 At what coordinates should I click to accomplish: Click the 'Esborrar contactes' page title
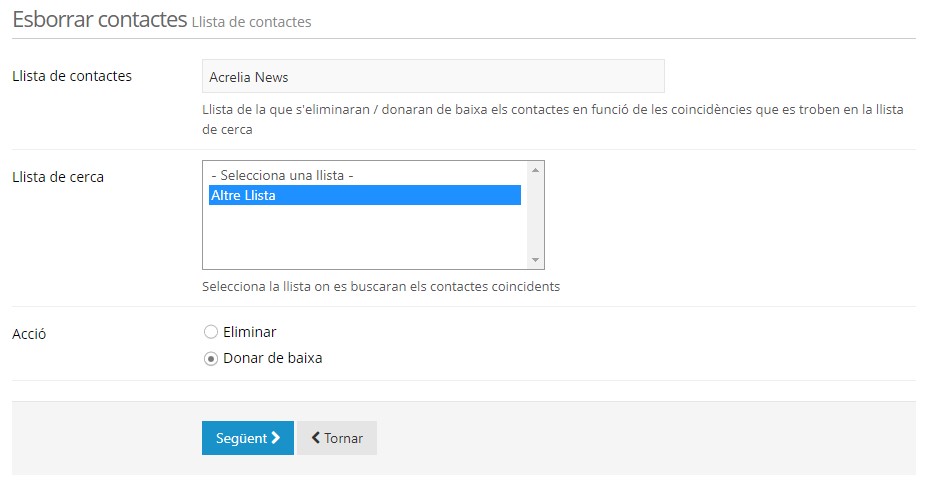click(x=99, y=20)
